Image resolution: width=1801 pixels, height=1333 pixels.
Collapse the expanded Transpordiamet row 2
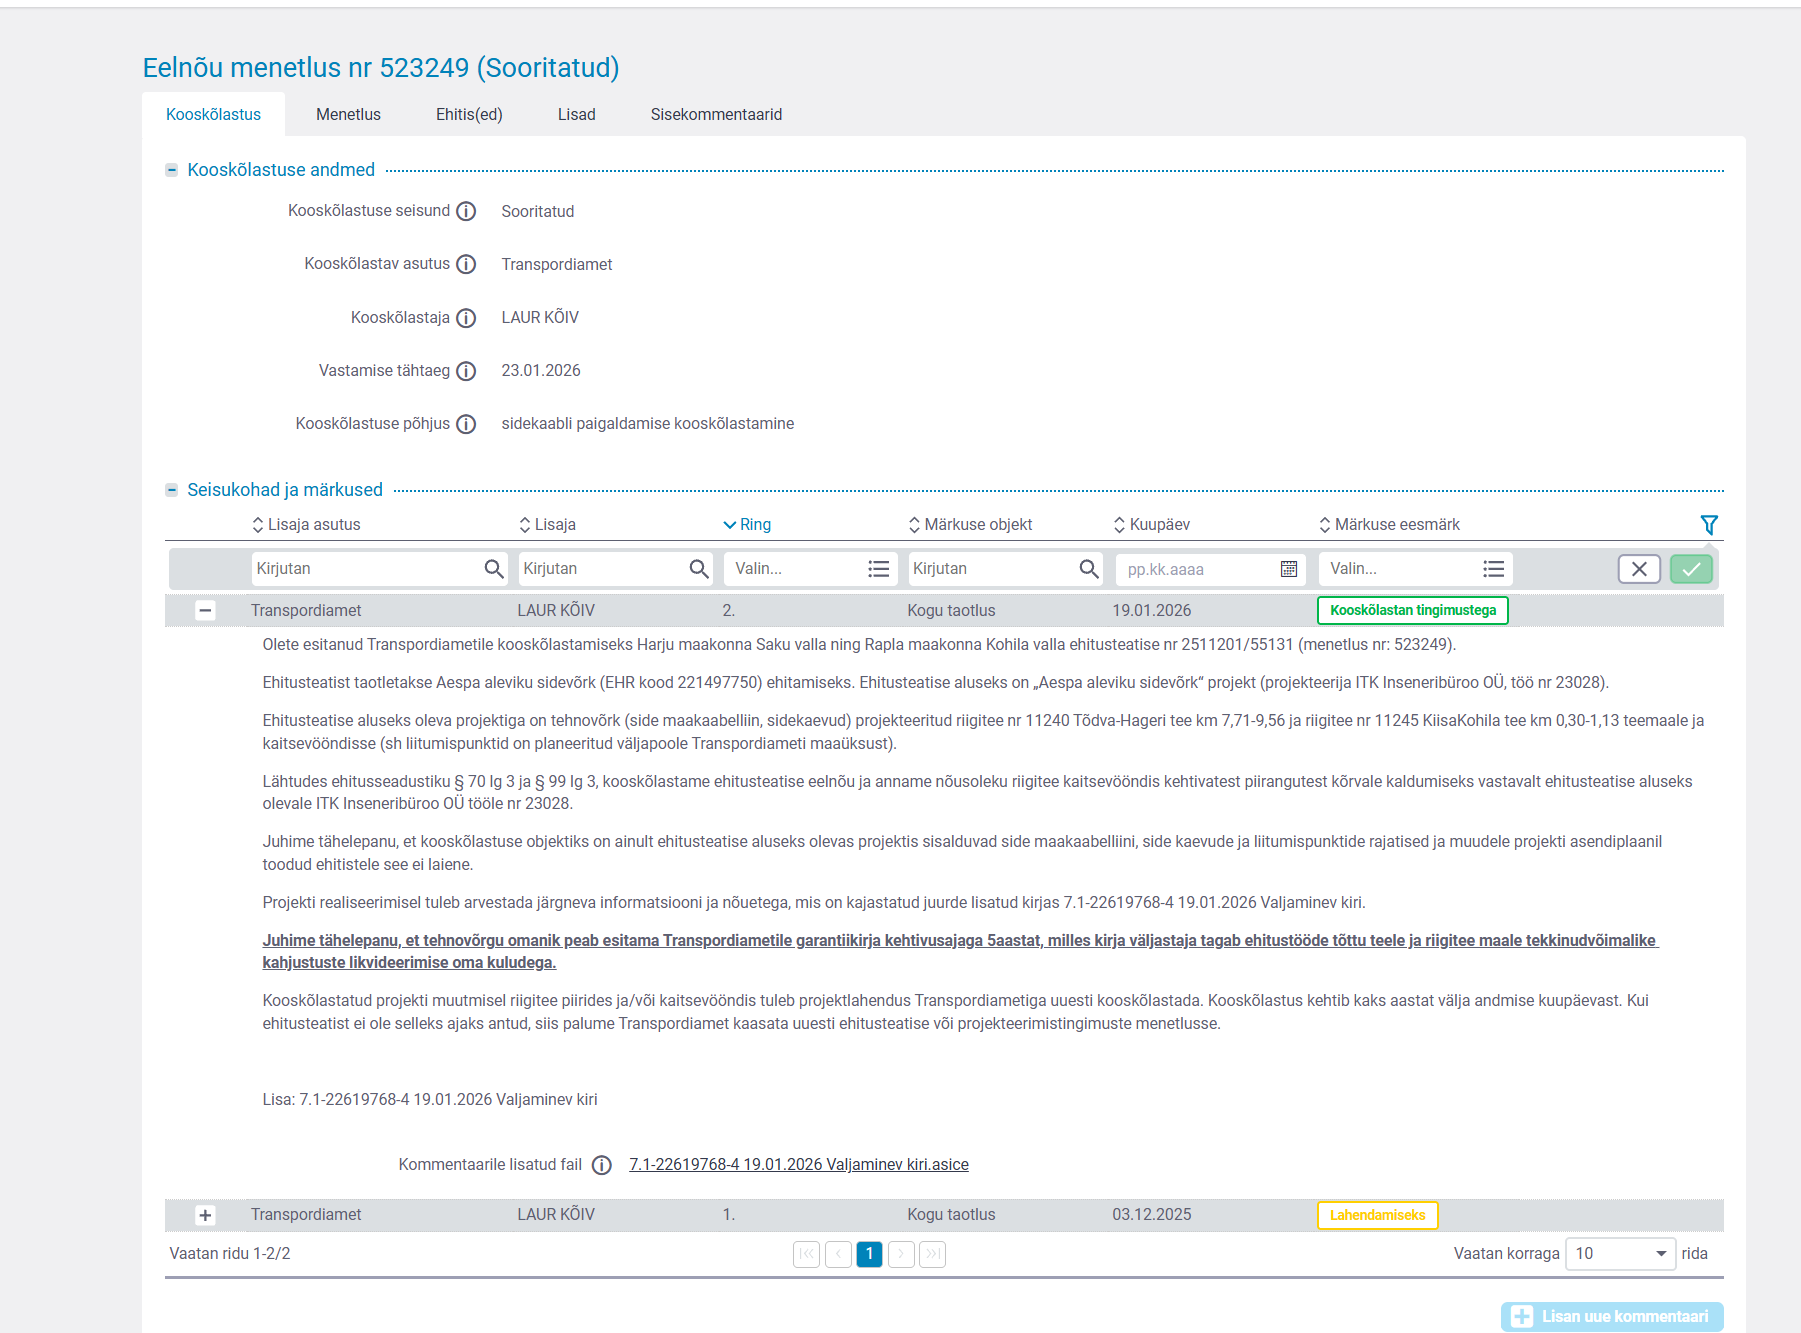(205, 610)
